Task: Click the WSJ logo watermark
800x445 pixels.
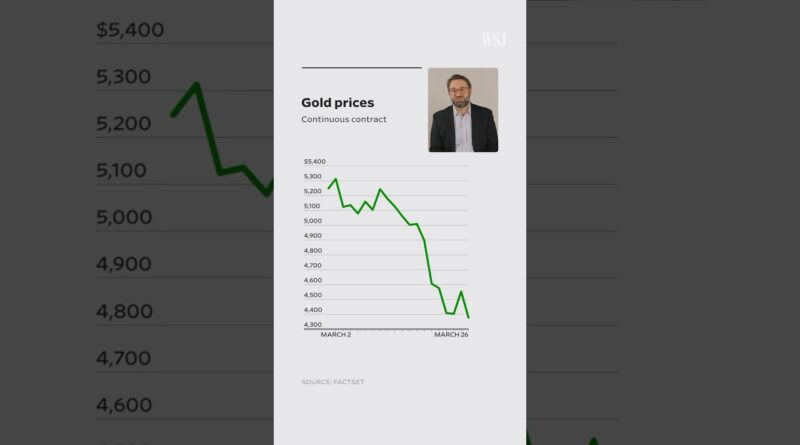Action: click(494, 40)
